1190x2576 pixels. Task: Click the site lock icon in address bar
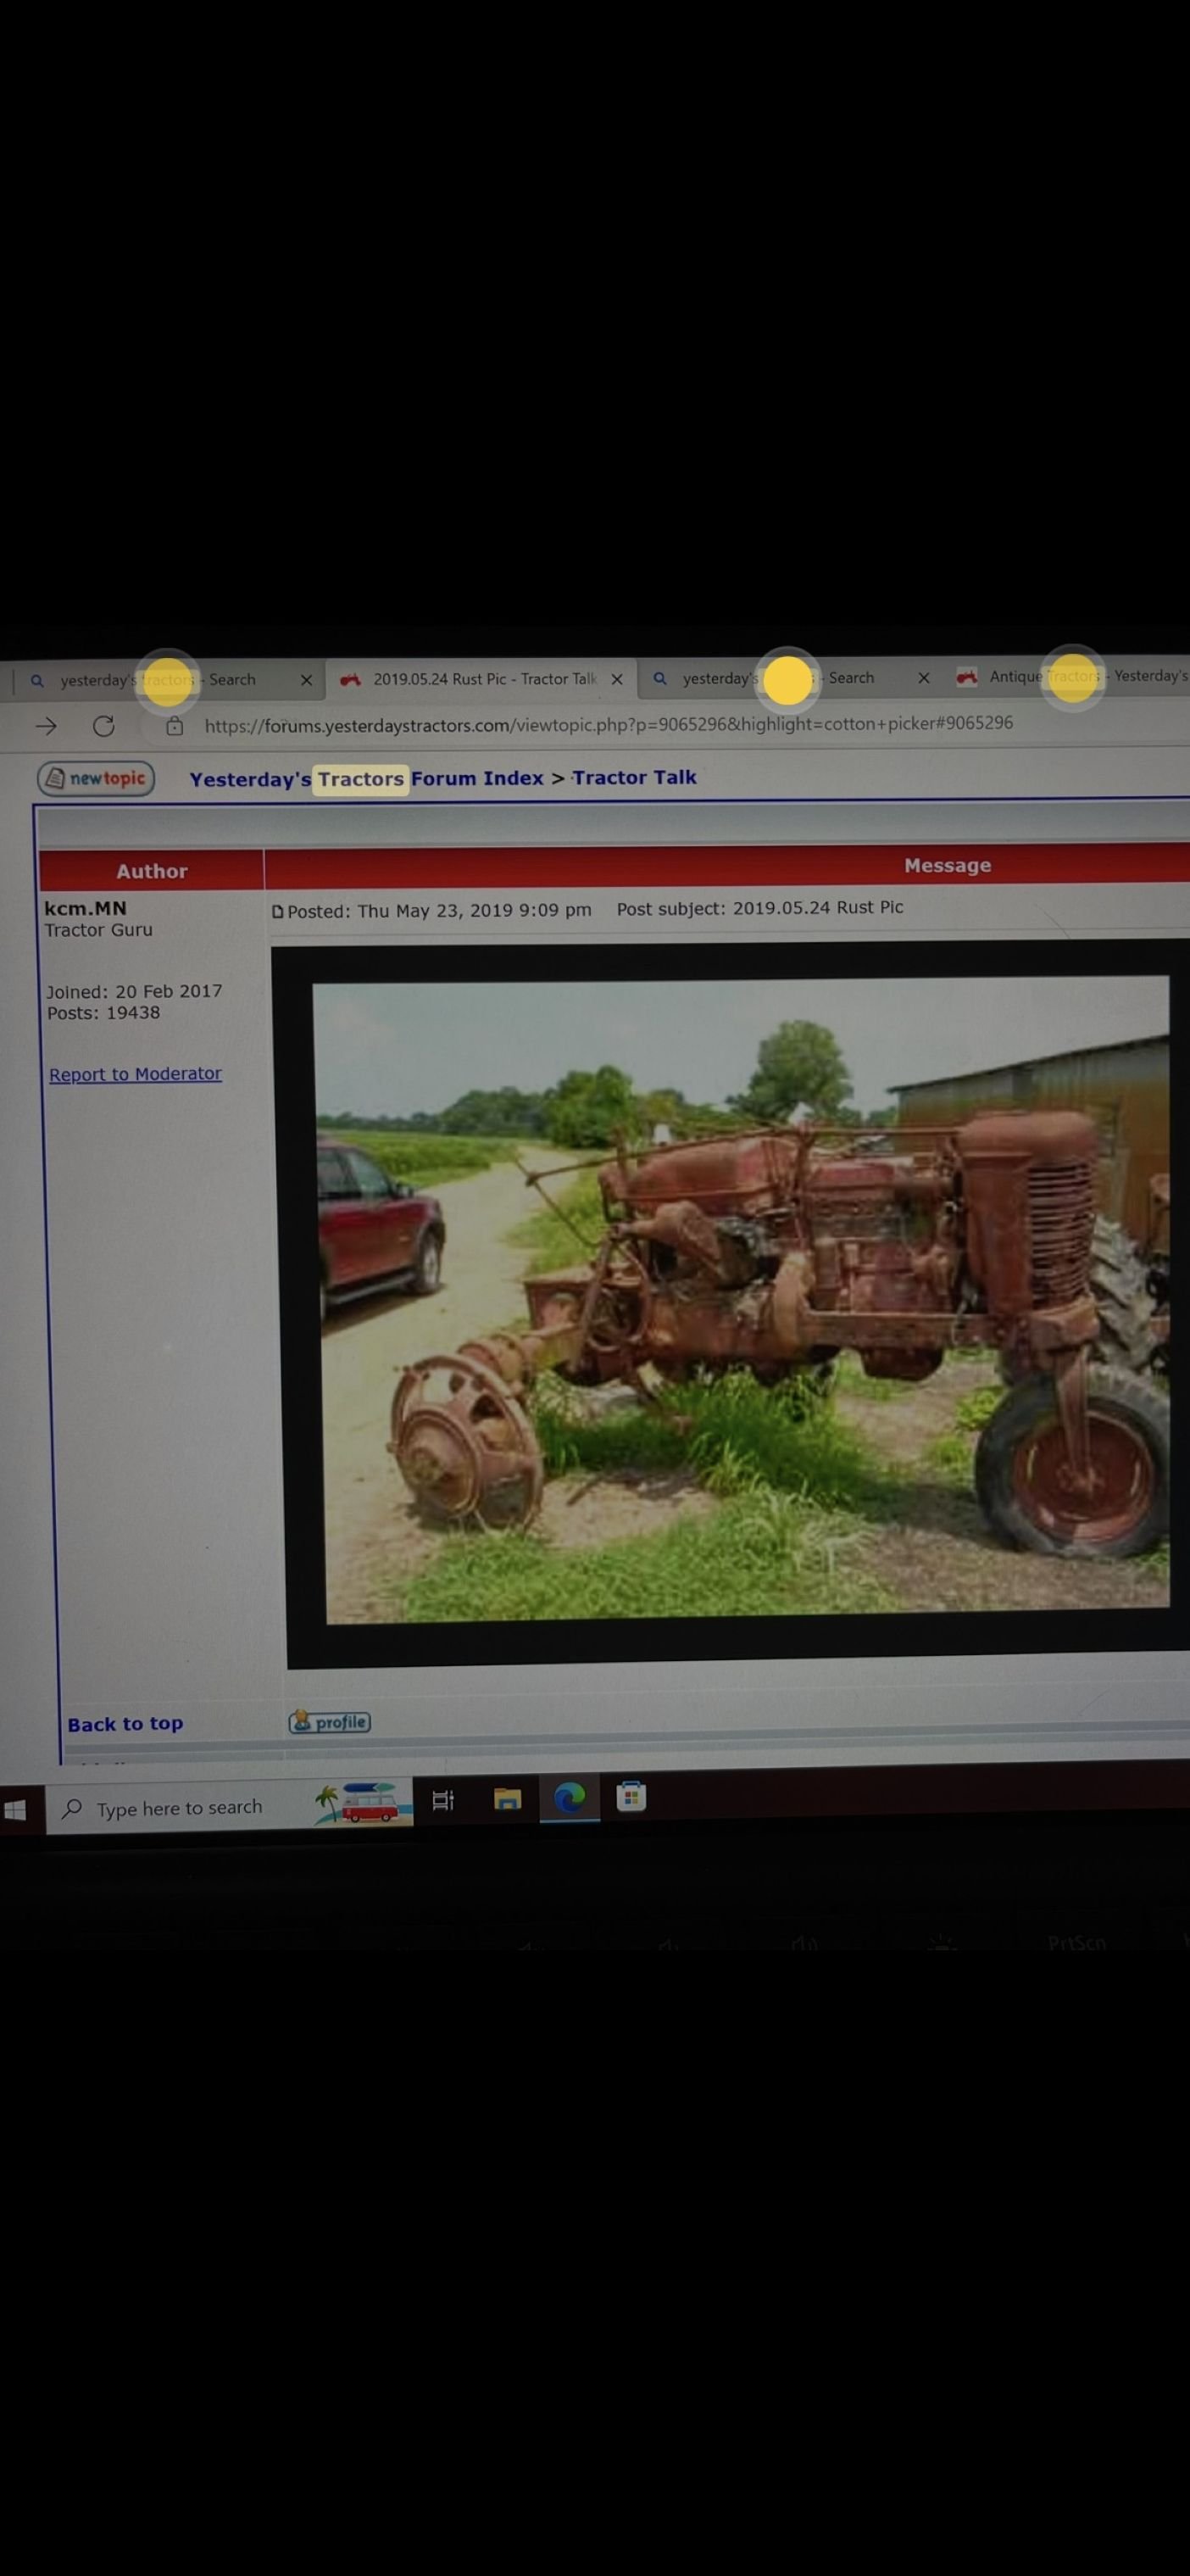tap(174, 726)
